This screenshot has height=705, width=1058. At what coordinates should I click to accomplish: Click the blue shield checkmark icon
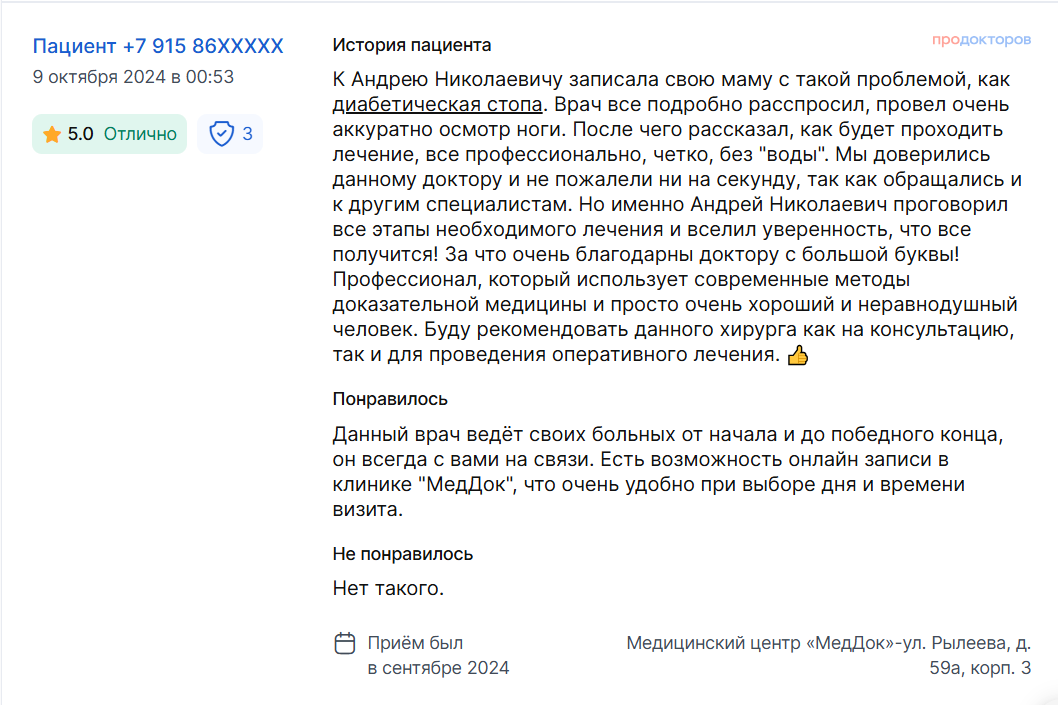point(221,134)
